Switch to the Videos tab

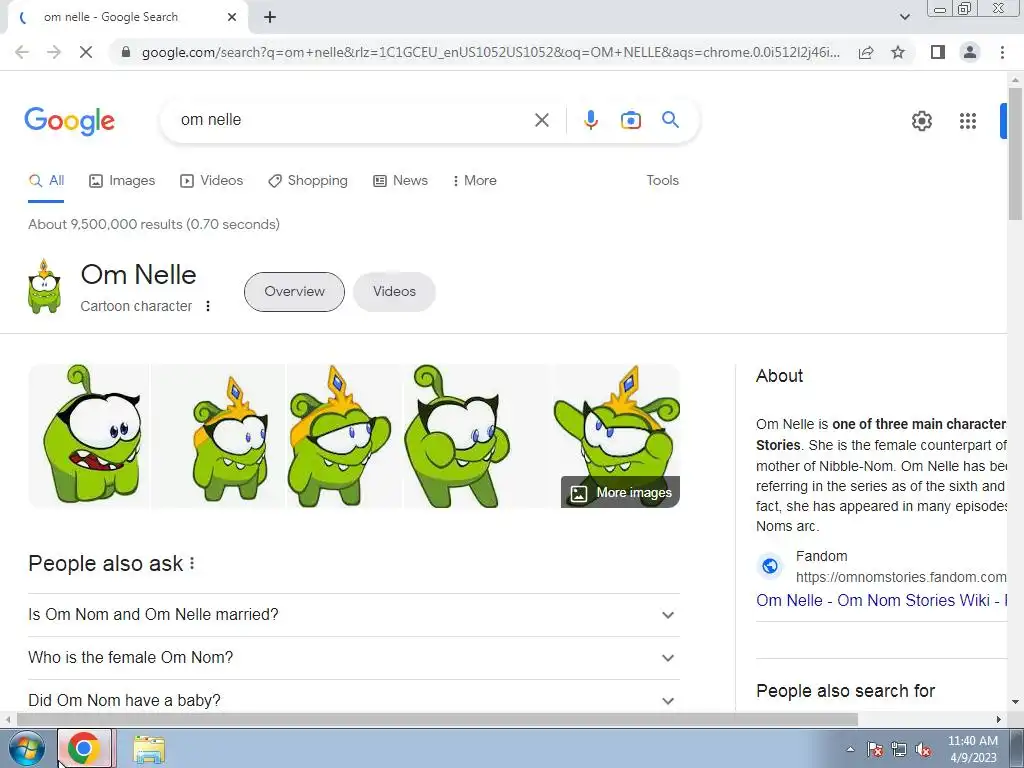212,181
